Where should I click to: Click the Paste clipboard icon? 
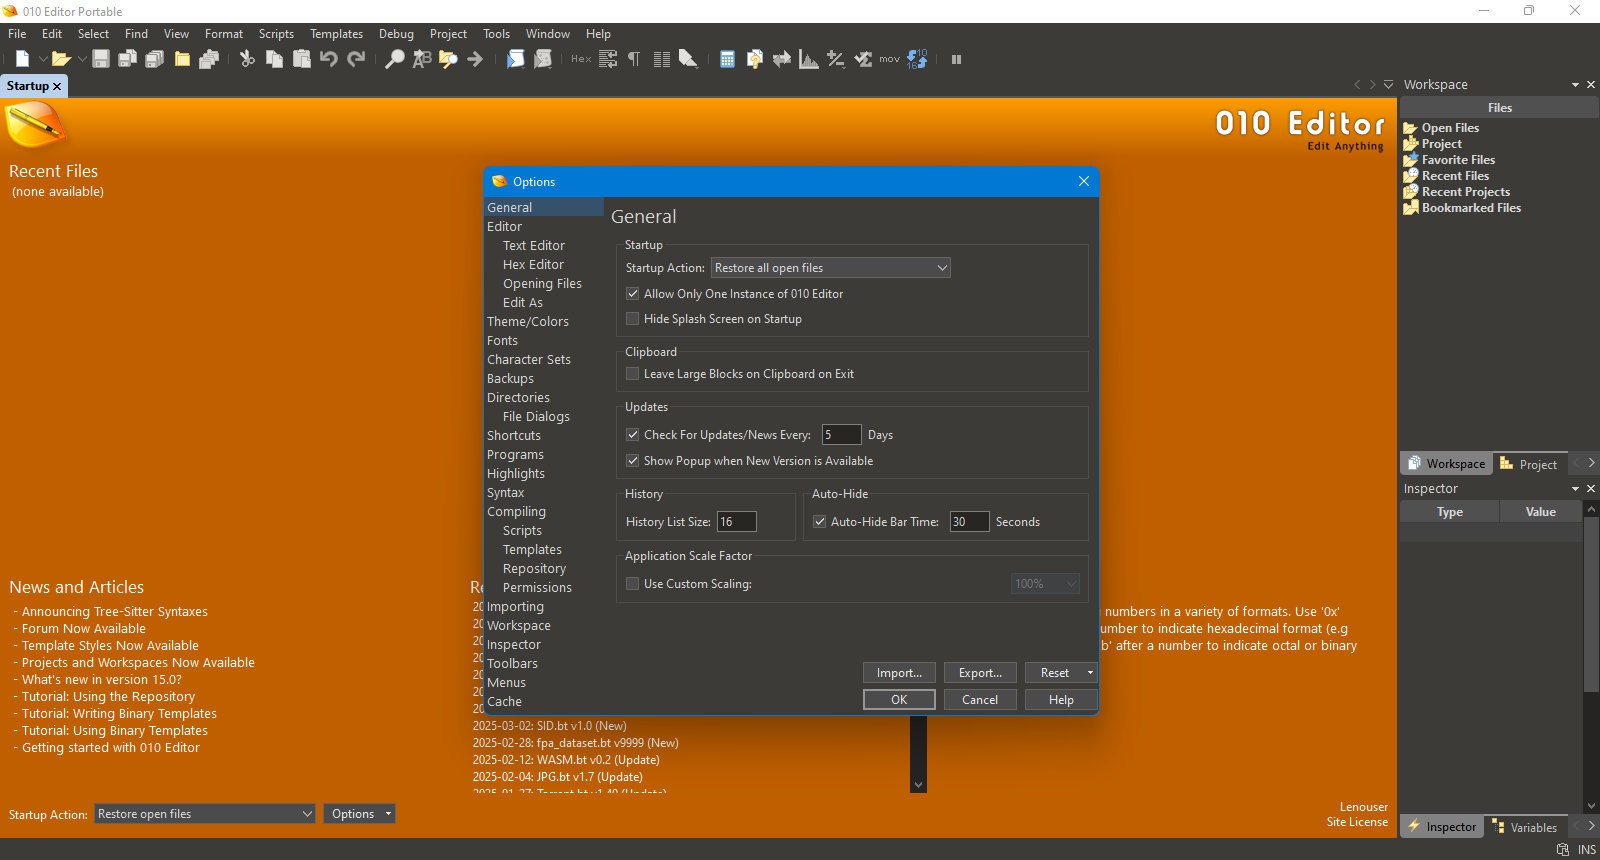[x=301, y=59]
